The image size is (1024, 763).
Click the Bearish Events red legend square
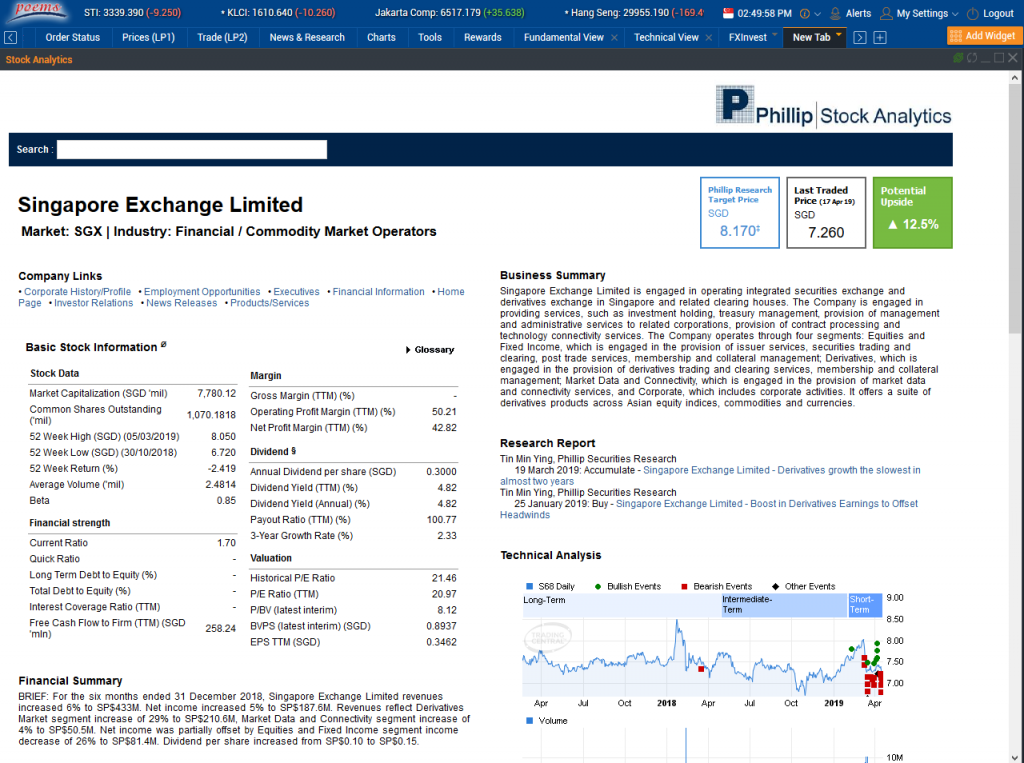[684, 587]
